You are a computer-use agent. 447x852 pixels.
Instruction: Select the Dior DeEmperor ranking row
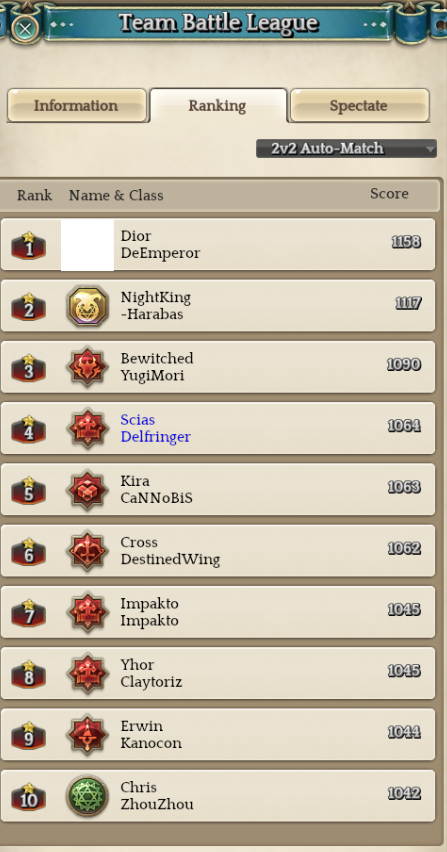218,245
